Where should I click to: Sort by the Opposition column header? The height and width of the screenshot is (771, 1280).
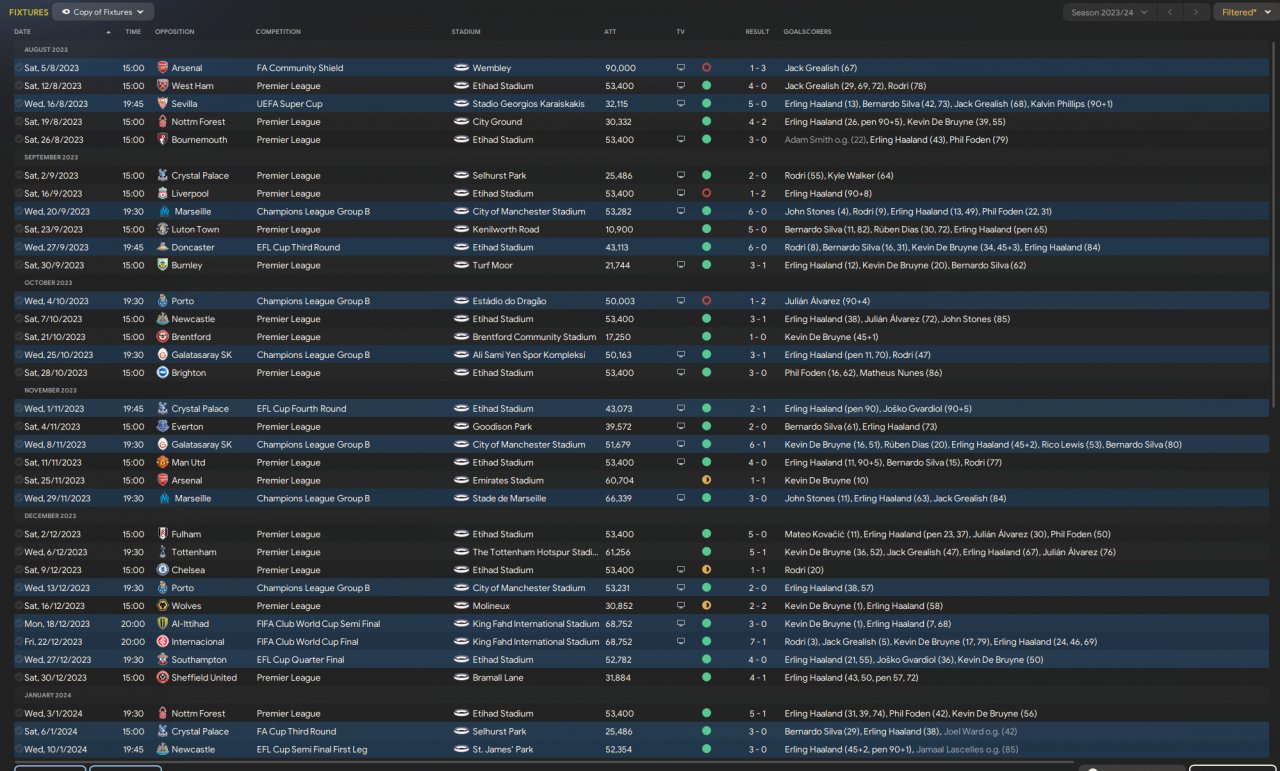pos(175,32)
